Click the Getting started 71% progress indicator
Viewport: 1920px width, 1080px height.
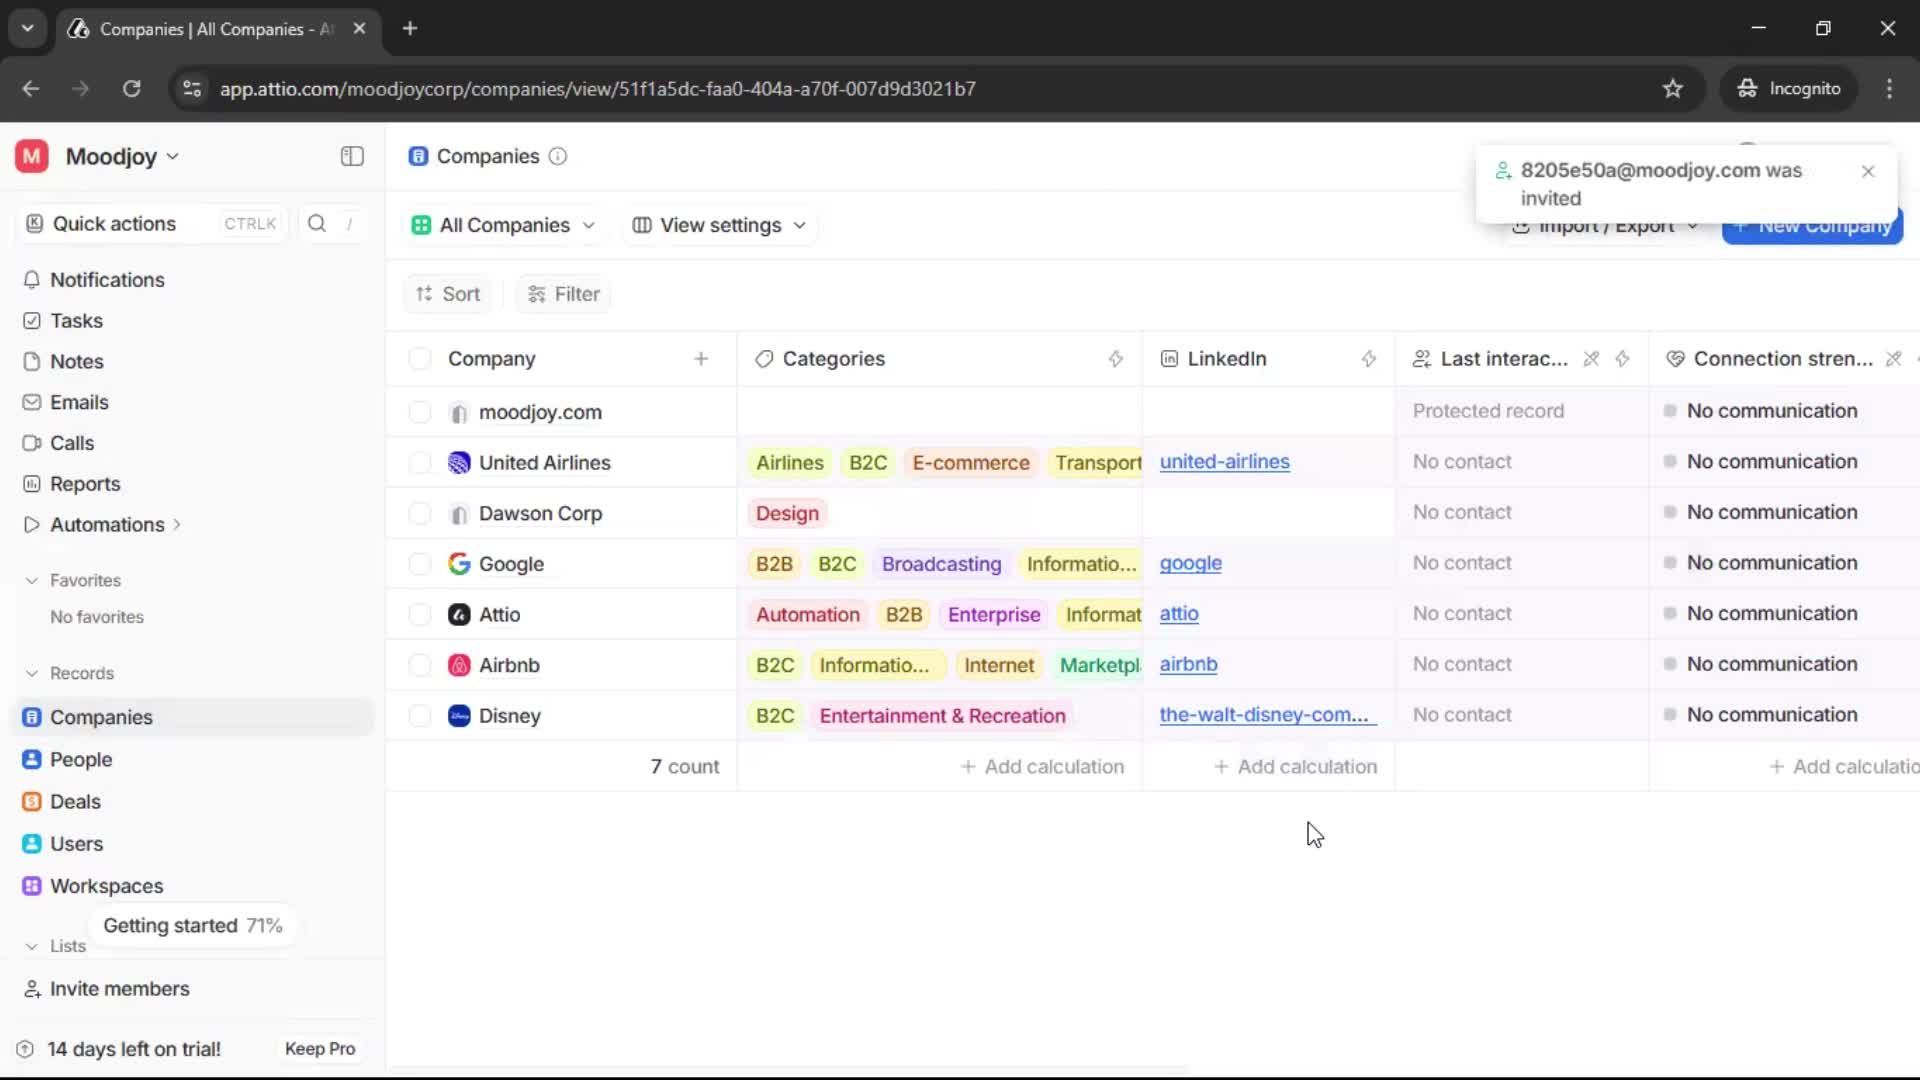[192, 925]
